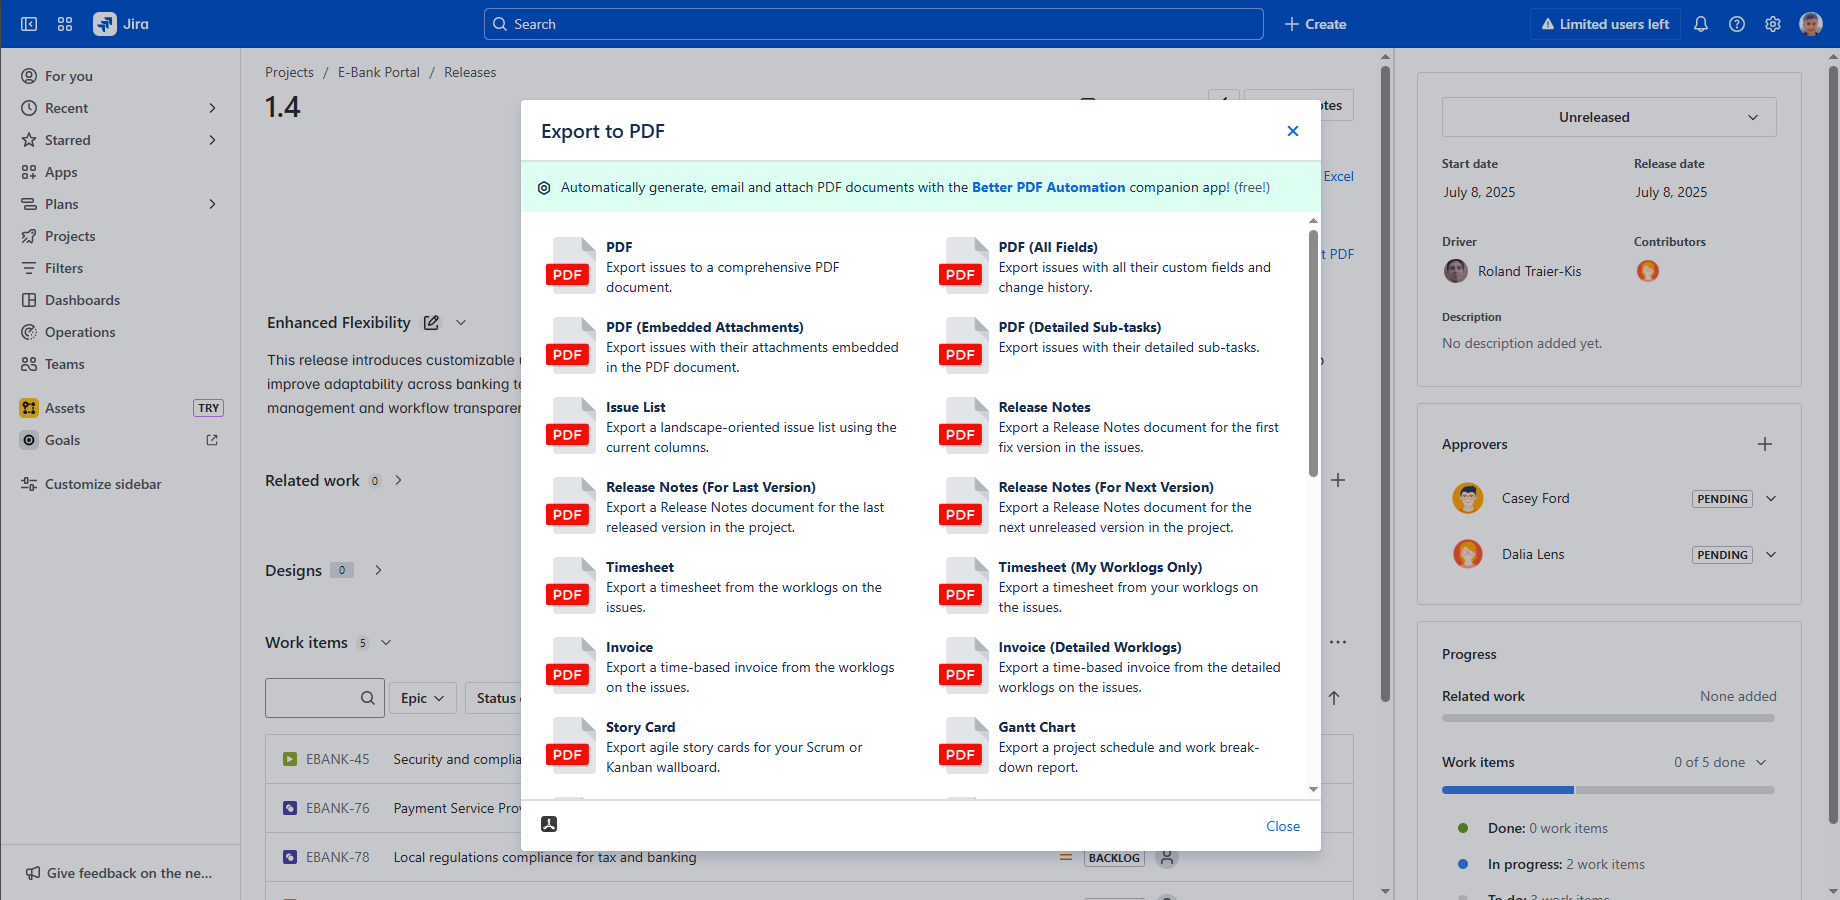Open the Epic filter dropdown

pyautogui.click(x=423, y=698)
